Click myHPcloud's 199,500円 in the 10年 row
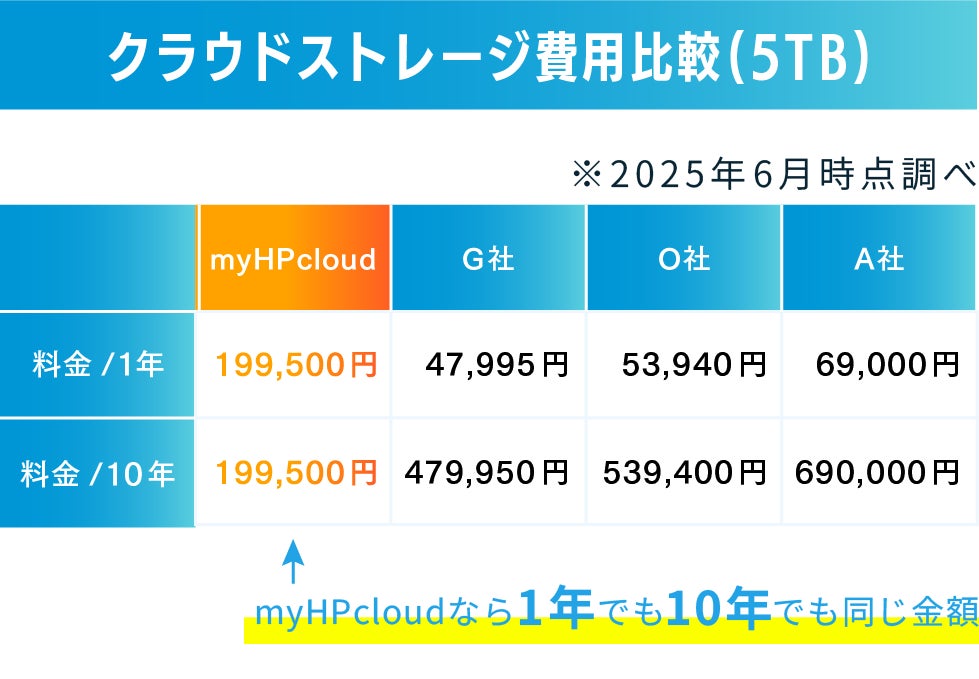Viewport: 979px width, 679px height. coord(295,473)
